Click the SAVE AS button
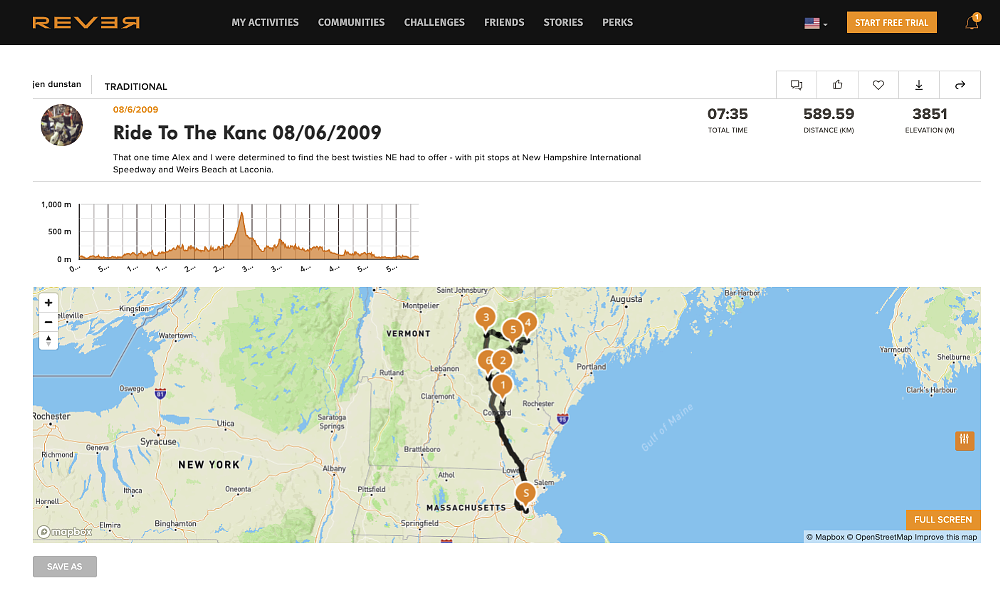The width and height of the screenshot is (1000, 605). coord(64,566)
